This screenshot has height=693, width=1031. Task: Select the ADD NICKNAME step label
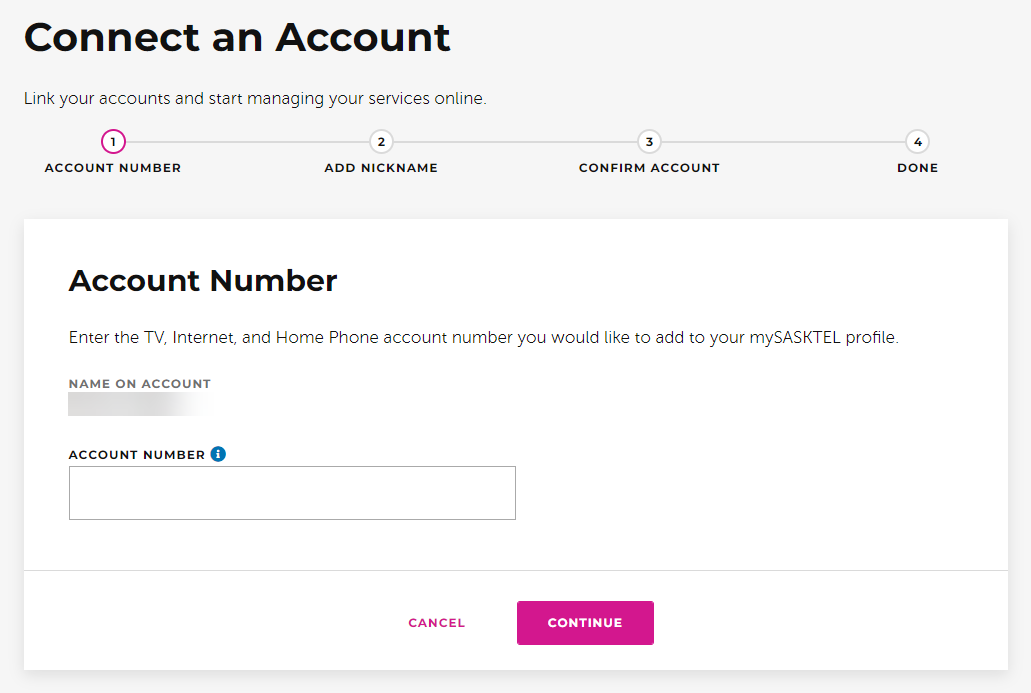pos(381,167)
